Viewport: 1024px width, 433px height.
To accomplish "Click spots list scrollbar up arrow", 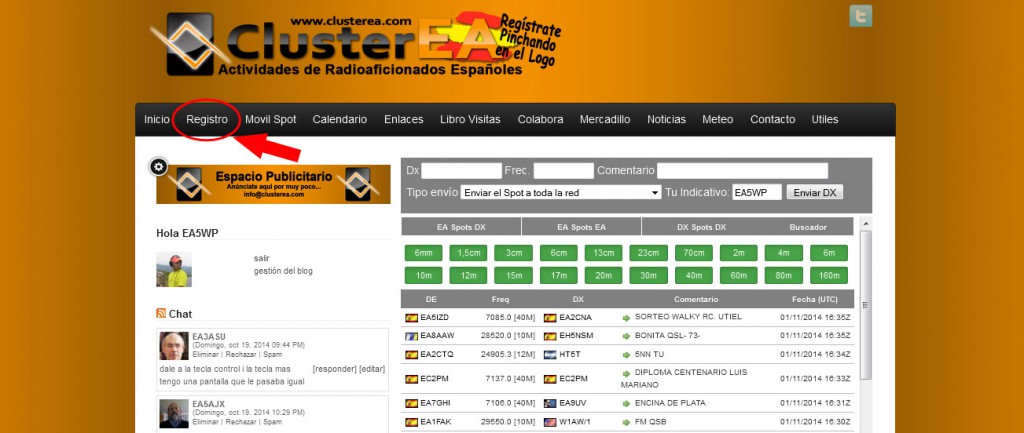I will tap(866, 224).
